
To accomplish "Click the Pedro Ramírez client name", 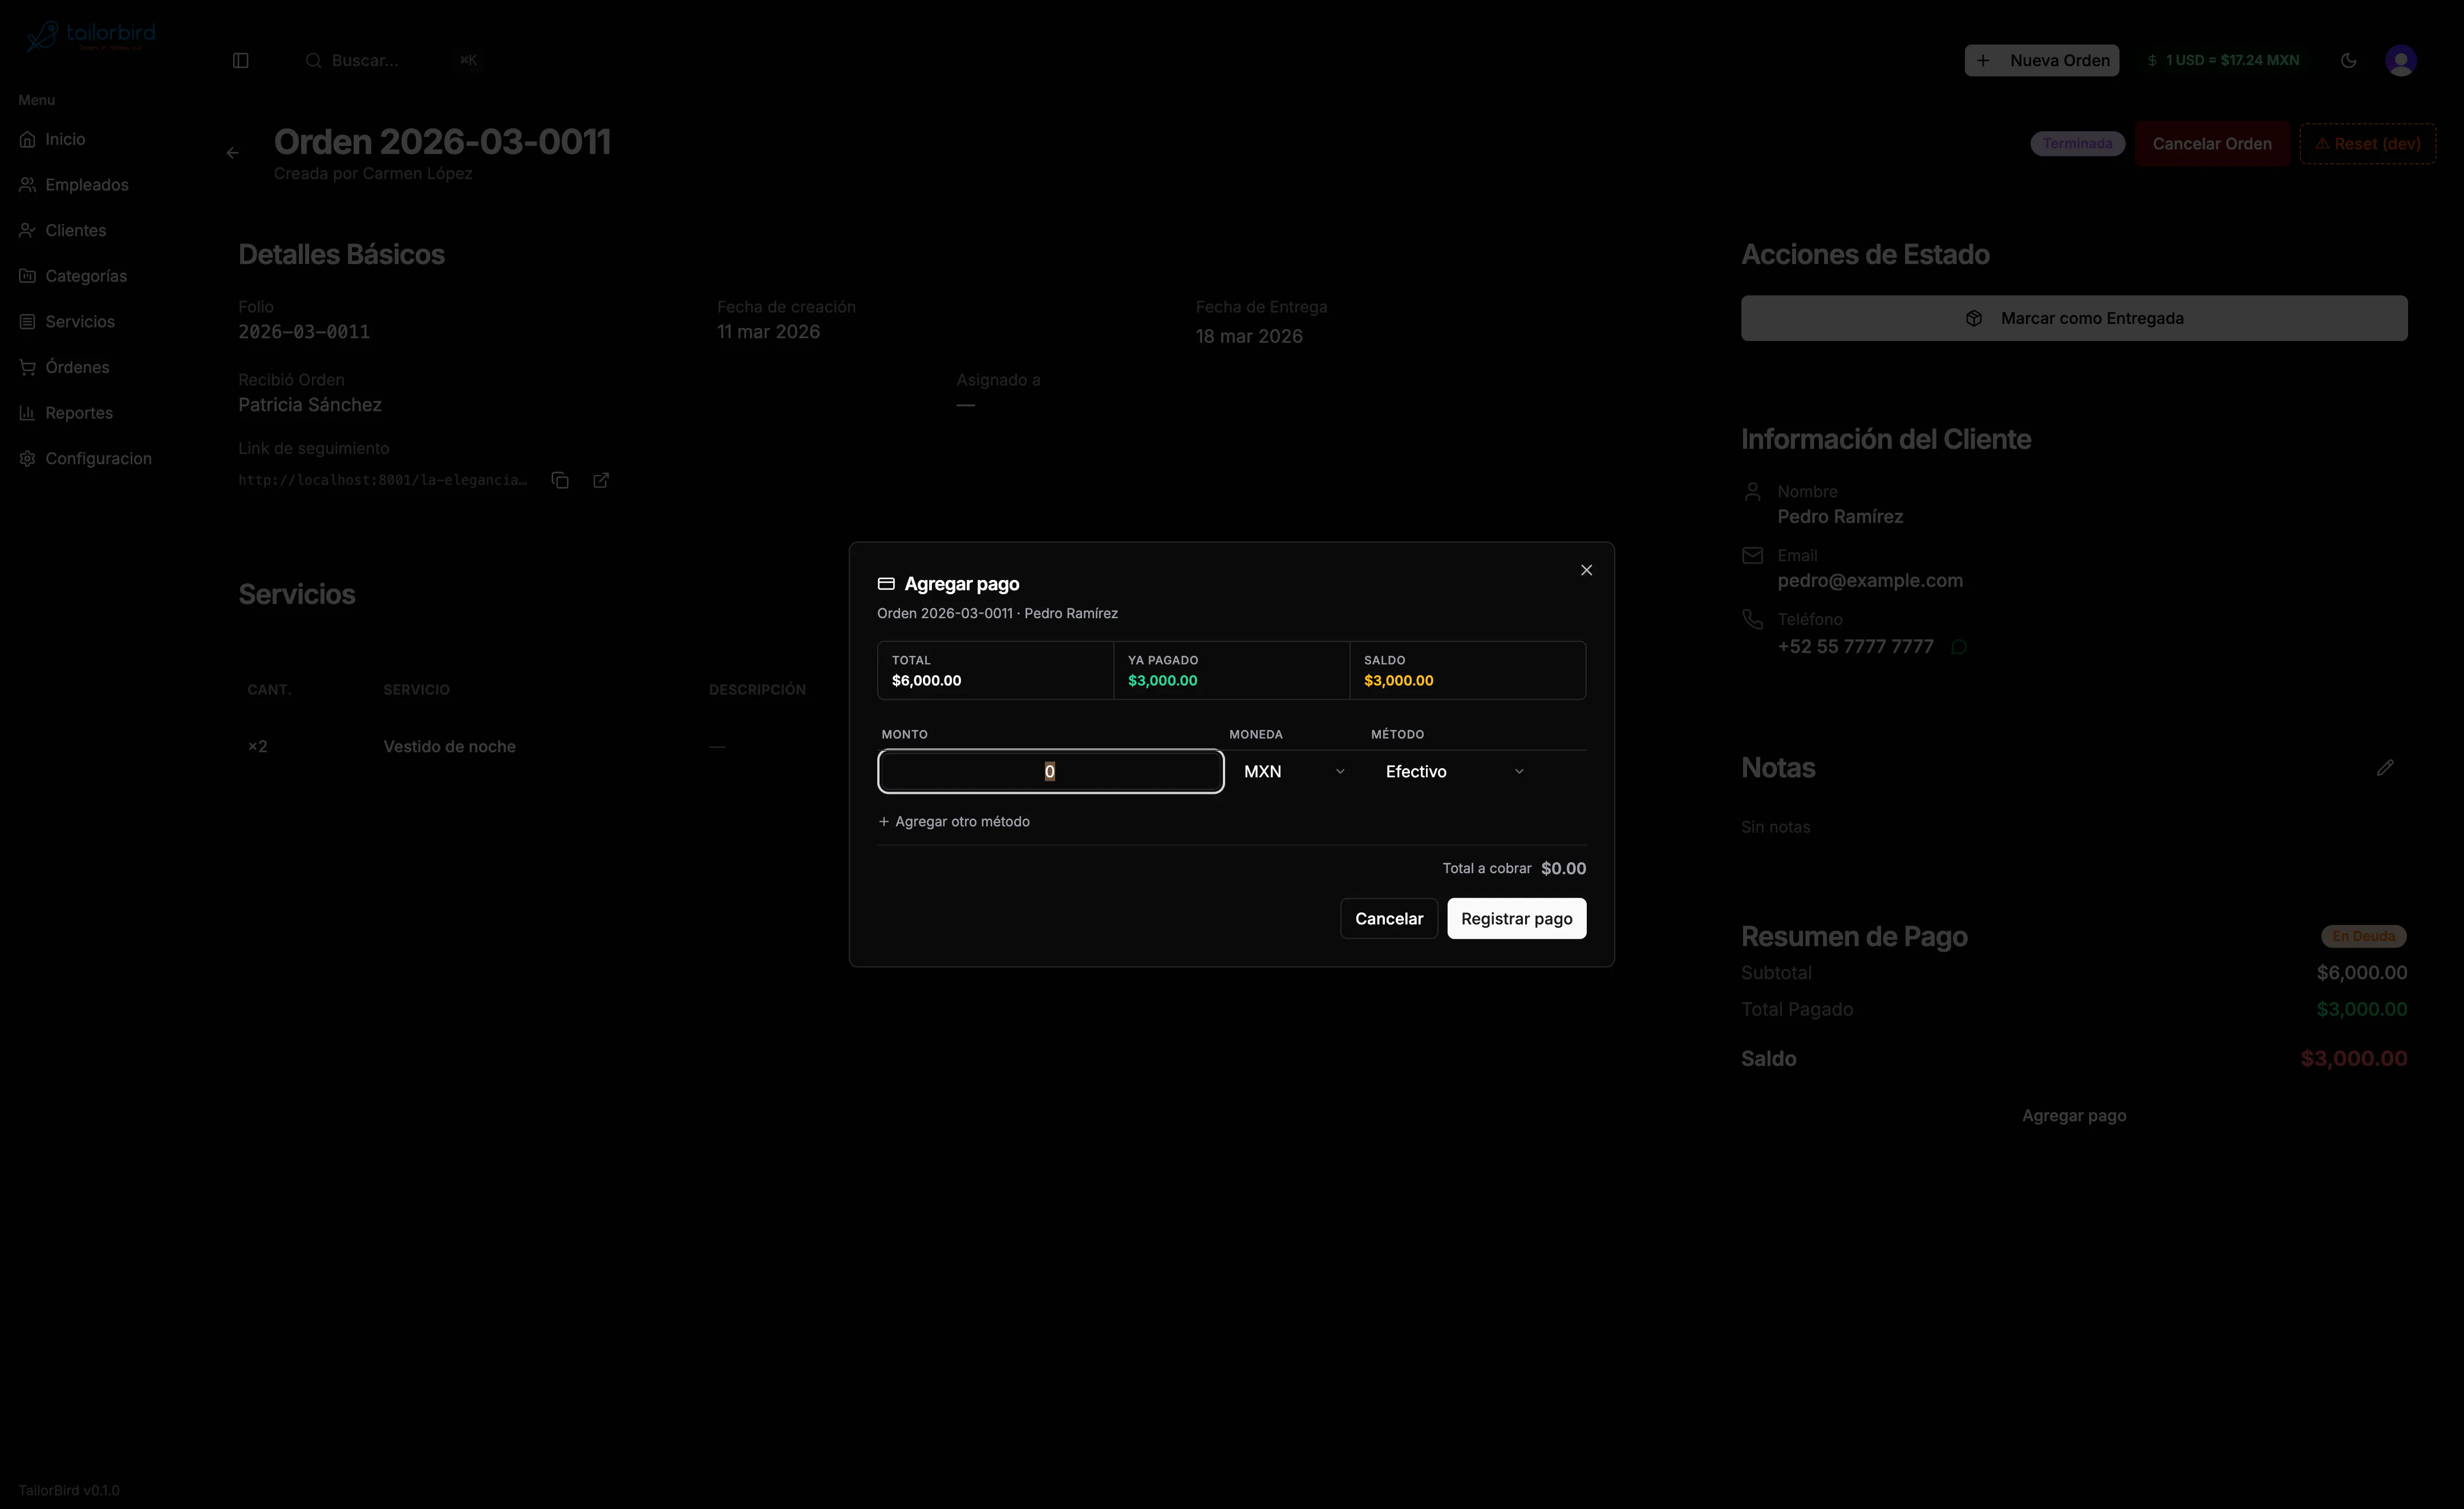I will point(1840,517).
